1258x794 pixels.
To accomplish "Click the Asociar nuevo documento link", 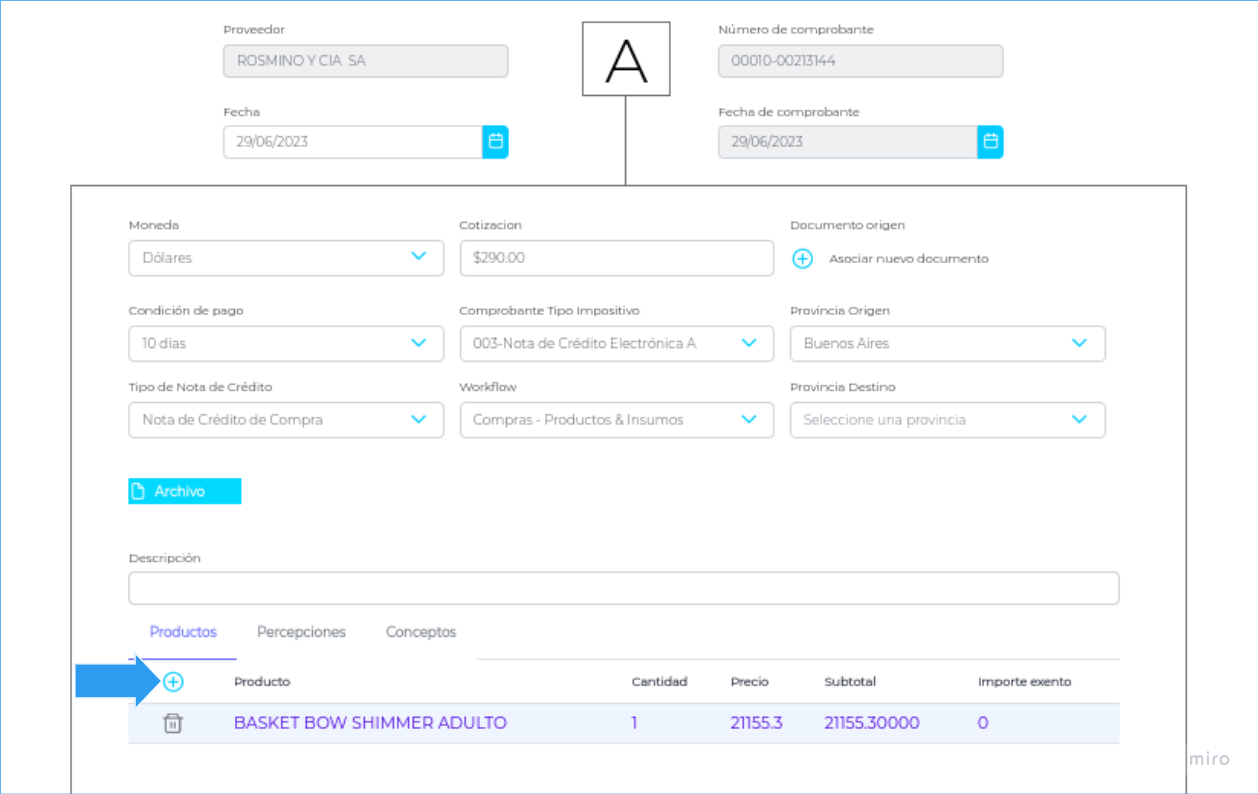I will click(x=908, y=259).
